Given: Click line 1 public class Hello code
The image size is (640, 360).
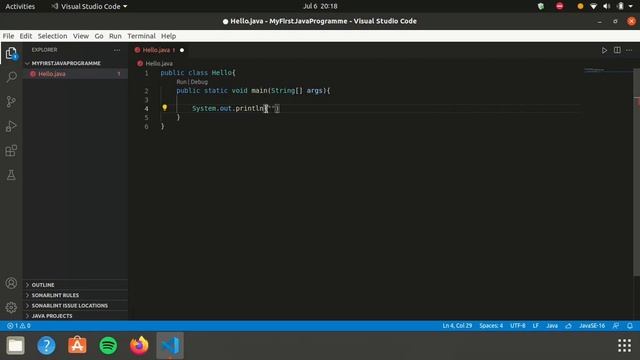Looking at the screenshot, I should 198,73.
